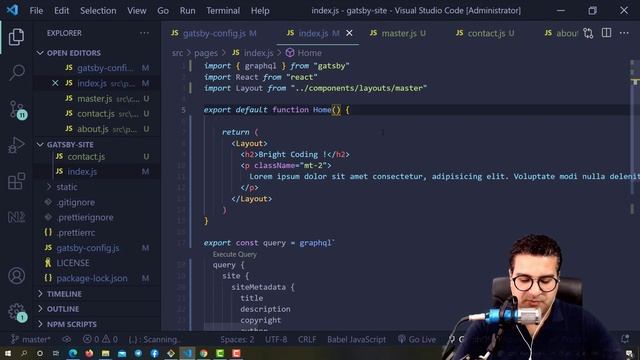The width and height of the screenshot is (640, 360).
Task: Open Google Chrome from the taskbar
Action: click(203, 353)
